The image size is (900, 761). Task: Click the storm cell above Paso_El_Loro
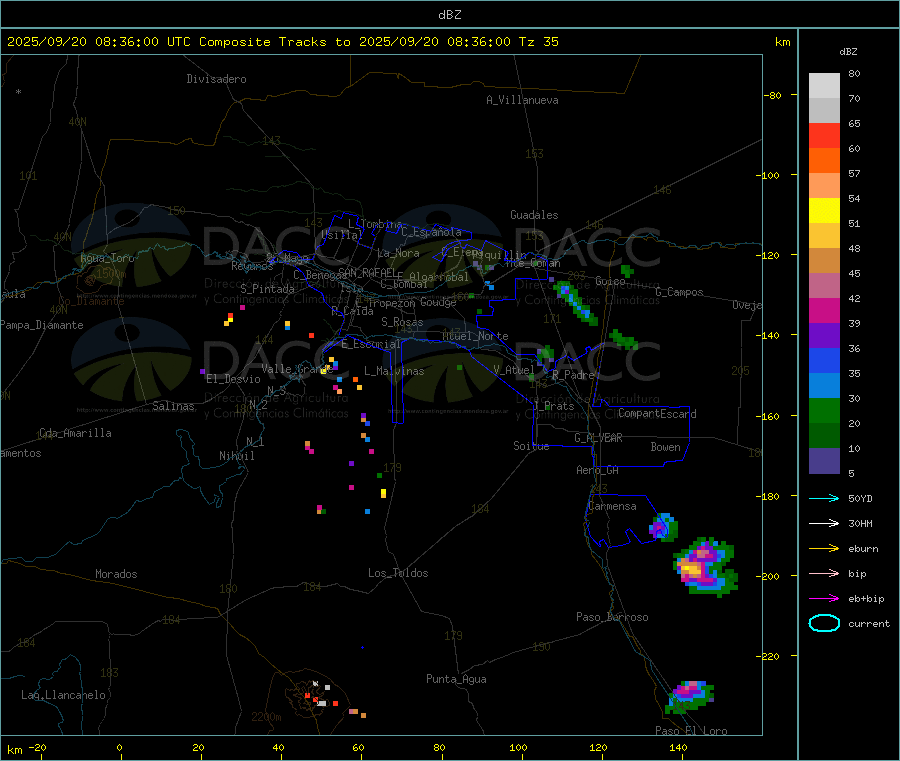(689, 696)
